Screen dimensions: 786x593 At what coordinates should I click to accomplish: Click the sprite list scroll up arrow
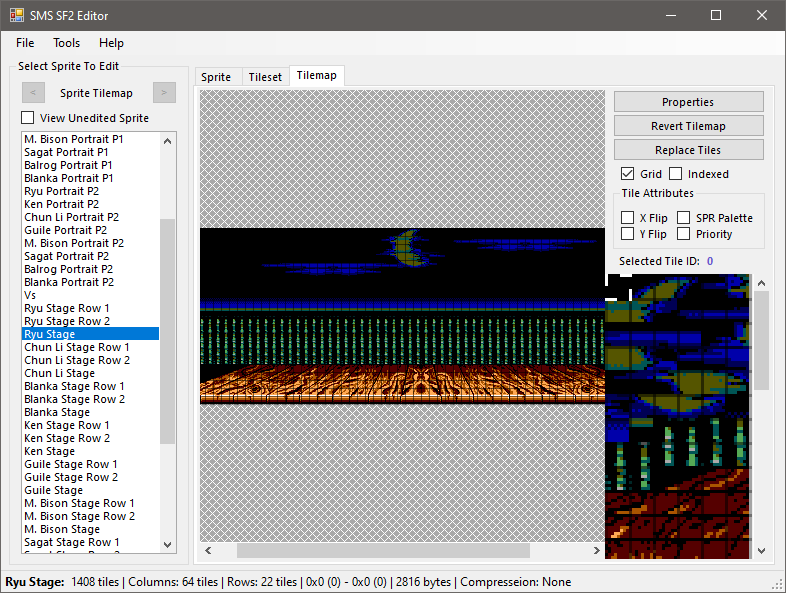click(167, 141)
